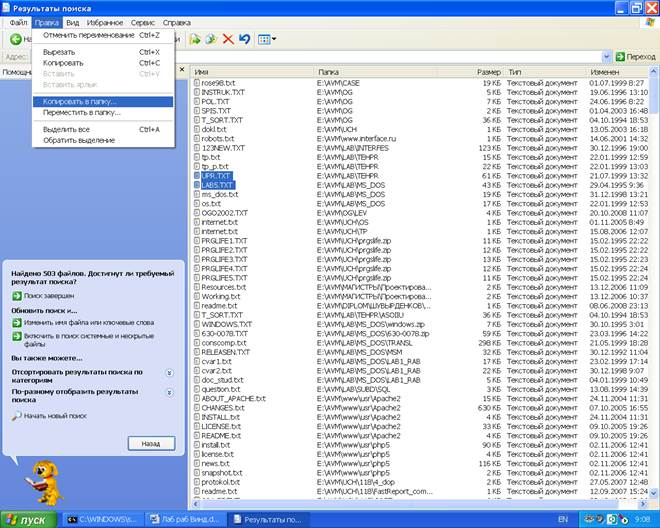The image size is (660, 528).
Task: Click the Copy To folder toolbar icon
Action: point(211,39)
